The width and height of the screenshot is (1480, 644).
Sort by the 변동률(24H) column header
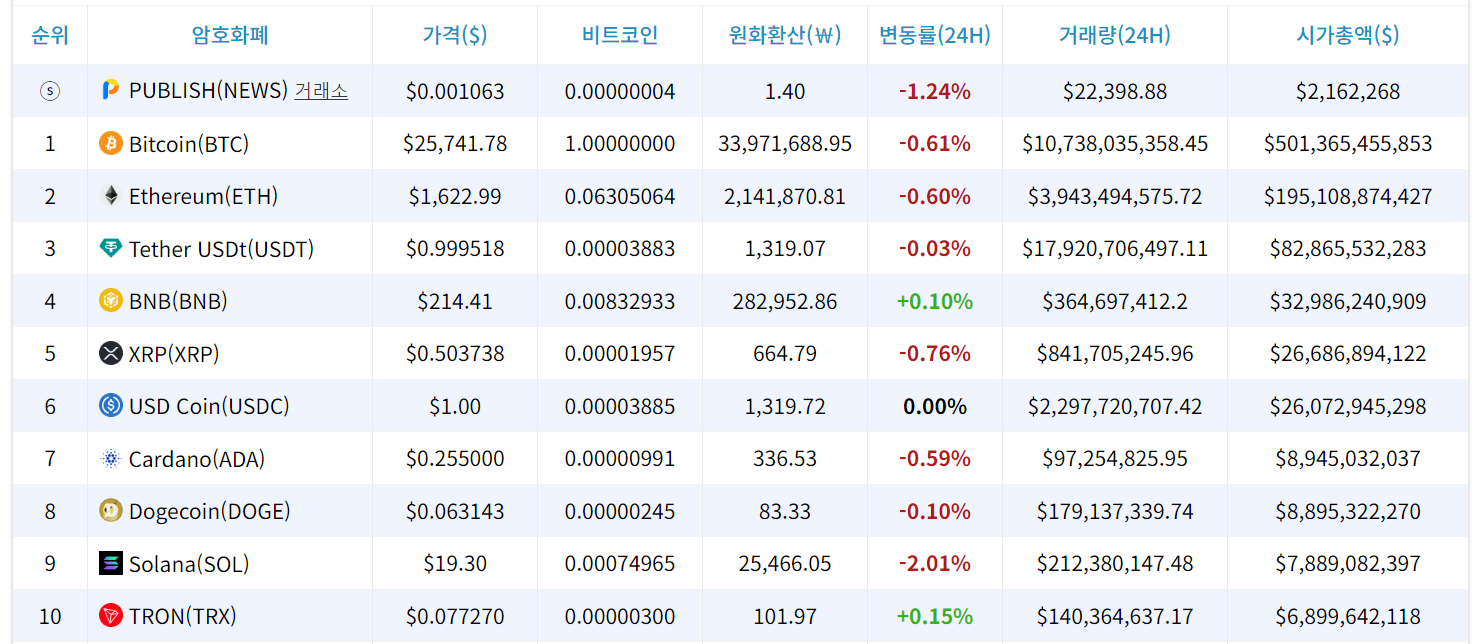[x=935, y=35]
